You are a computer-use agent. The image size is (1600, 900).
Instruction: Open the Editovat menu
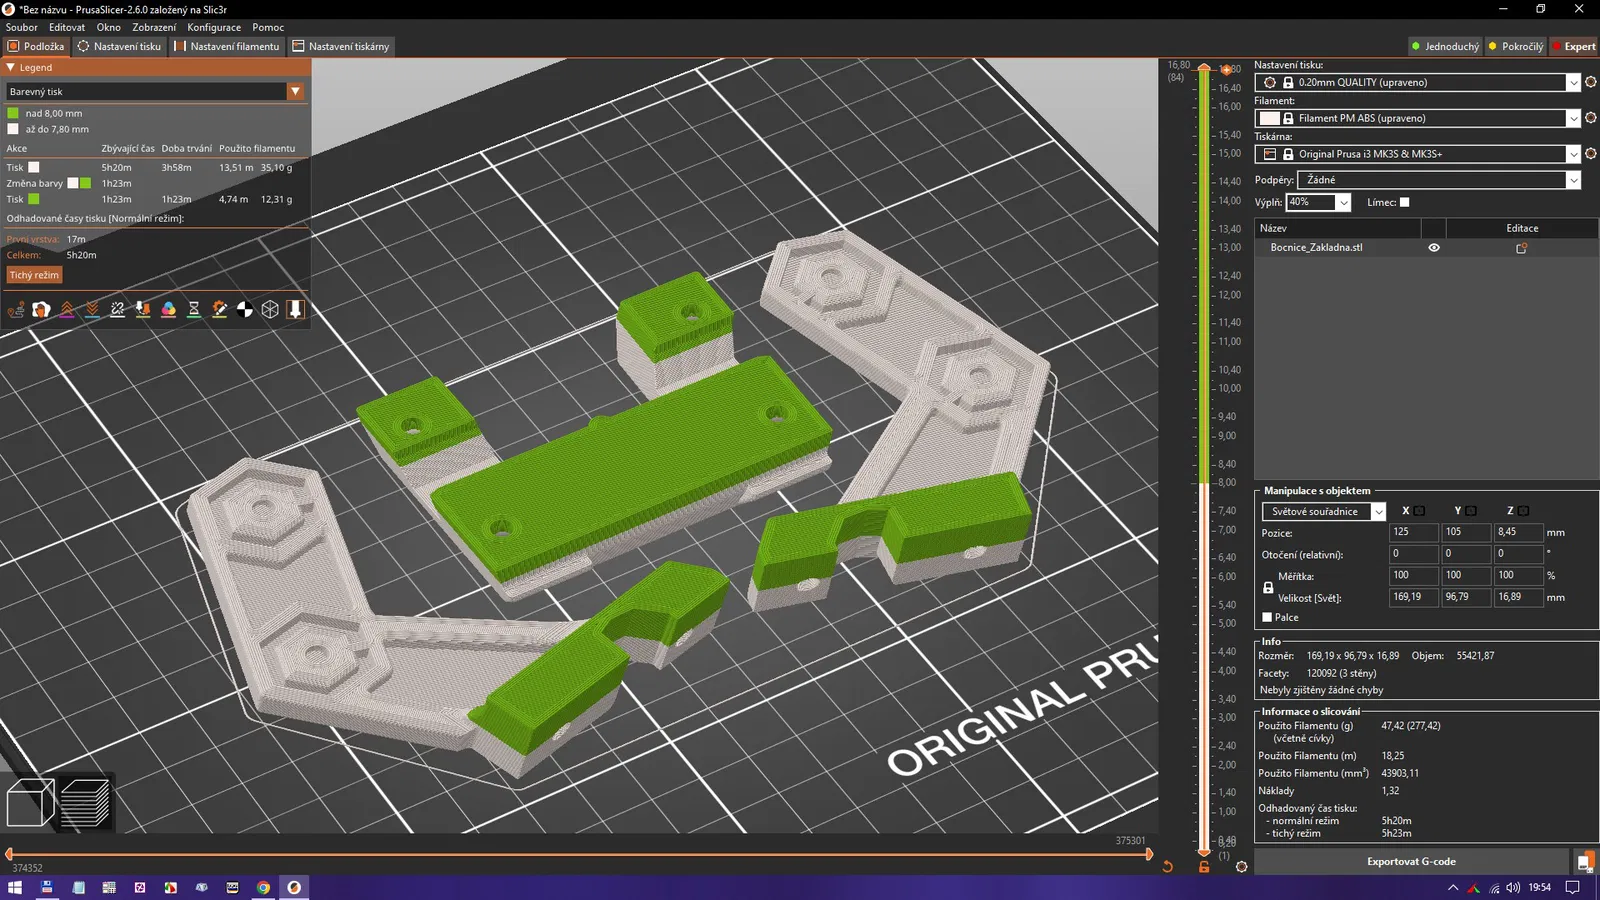(67, 27)
